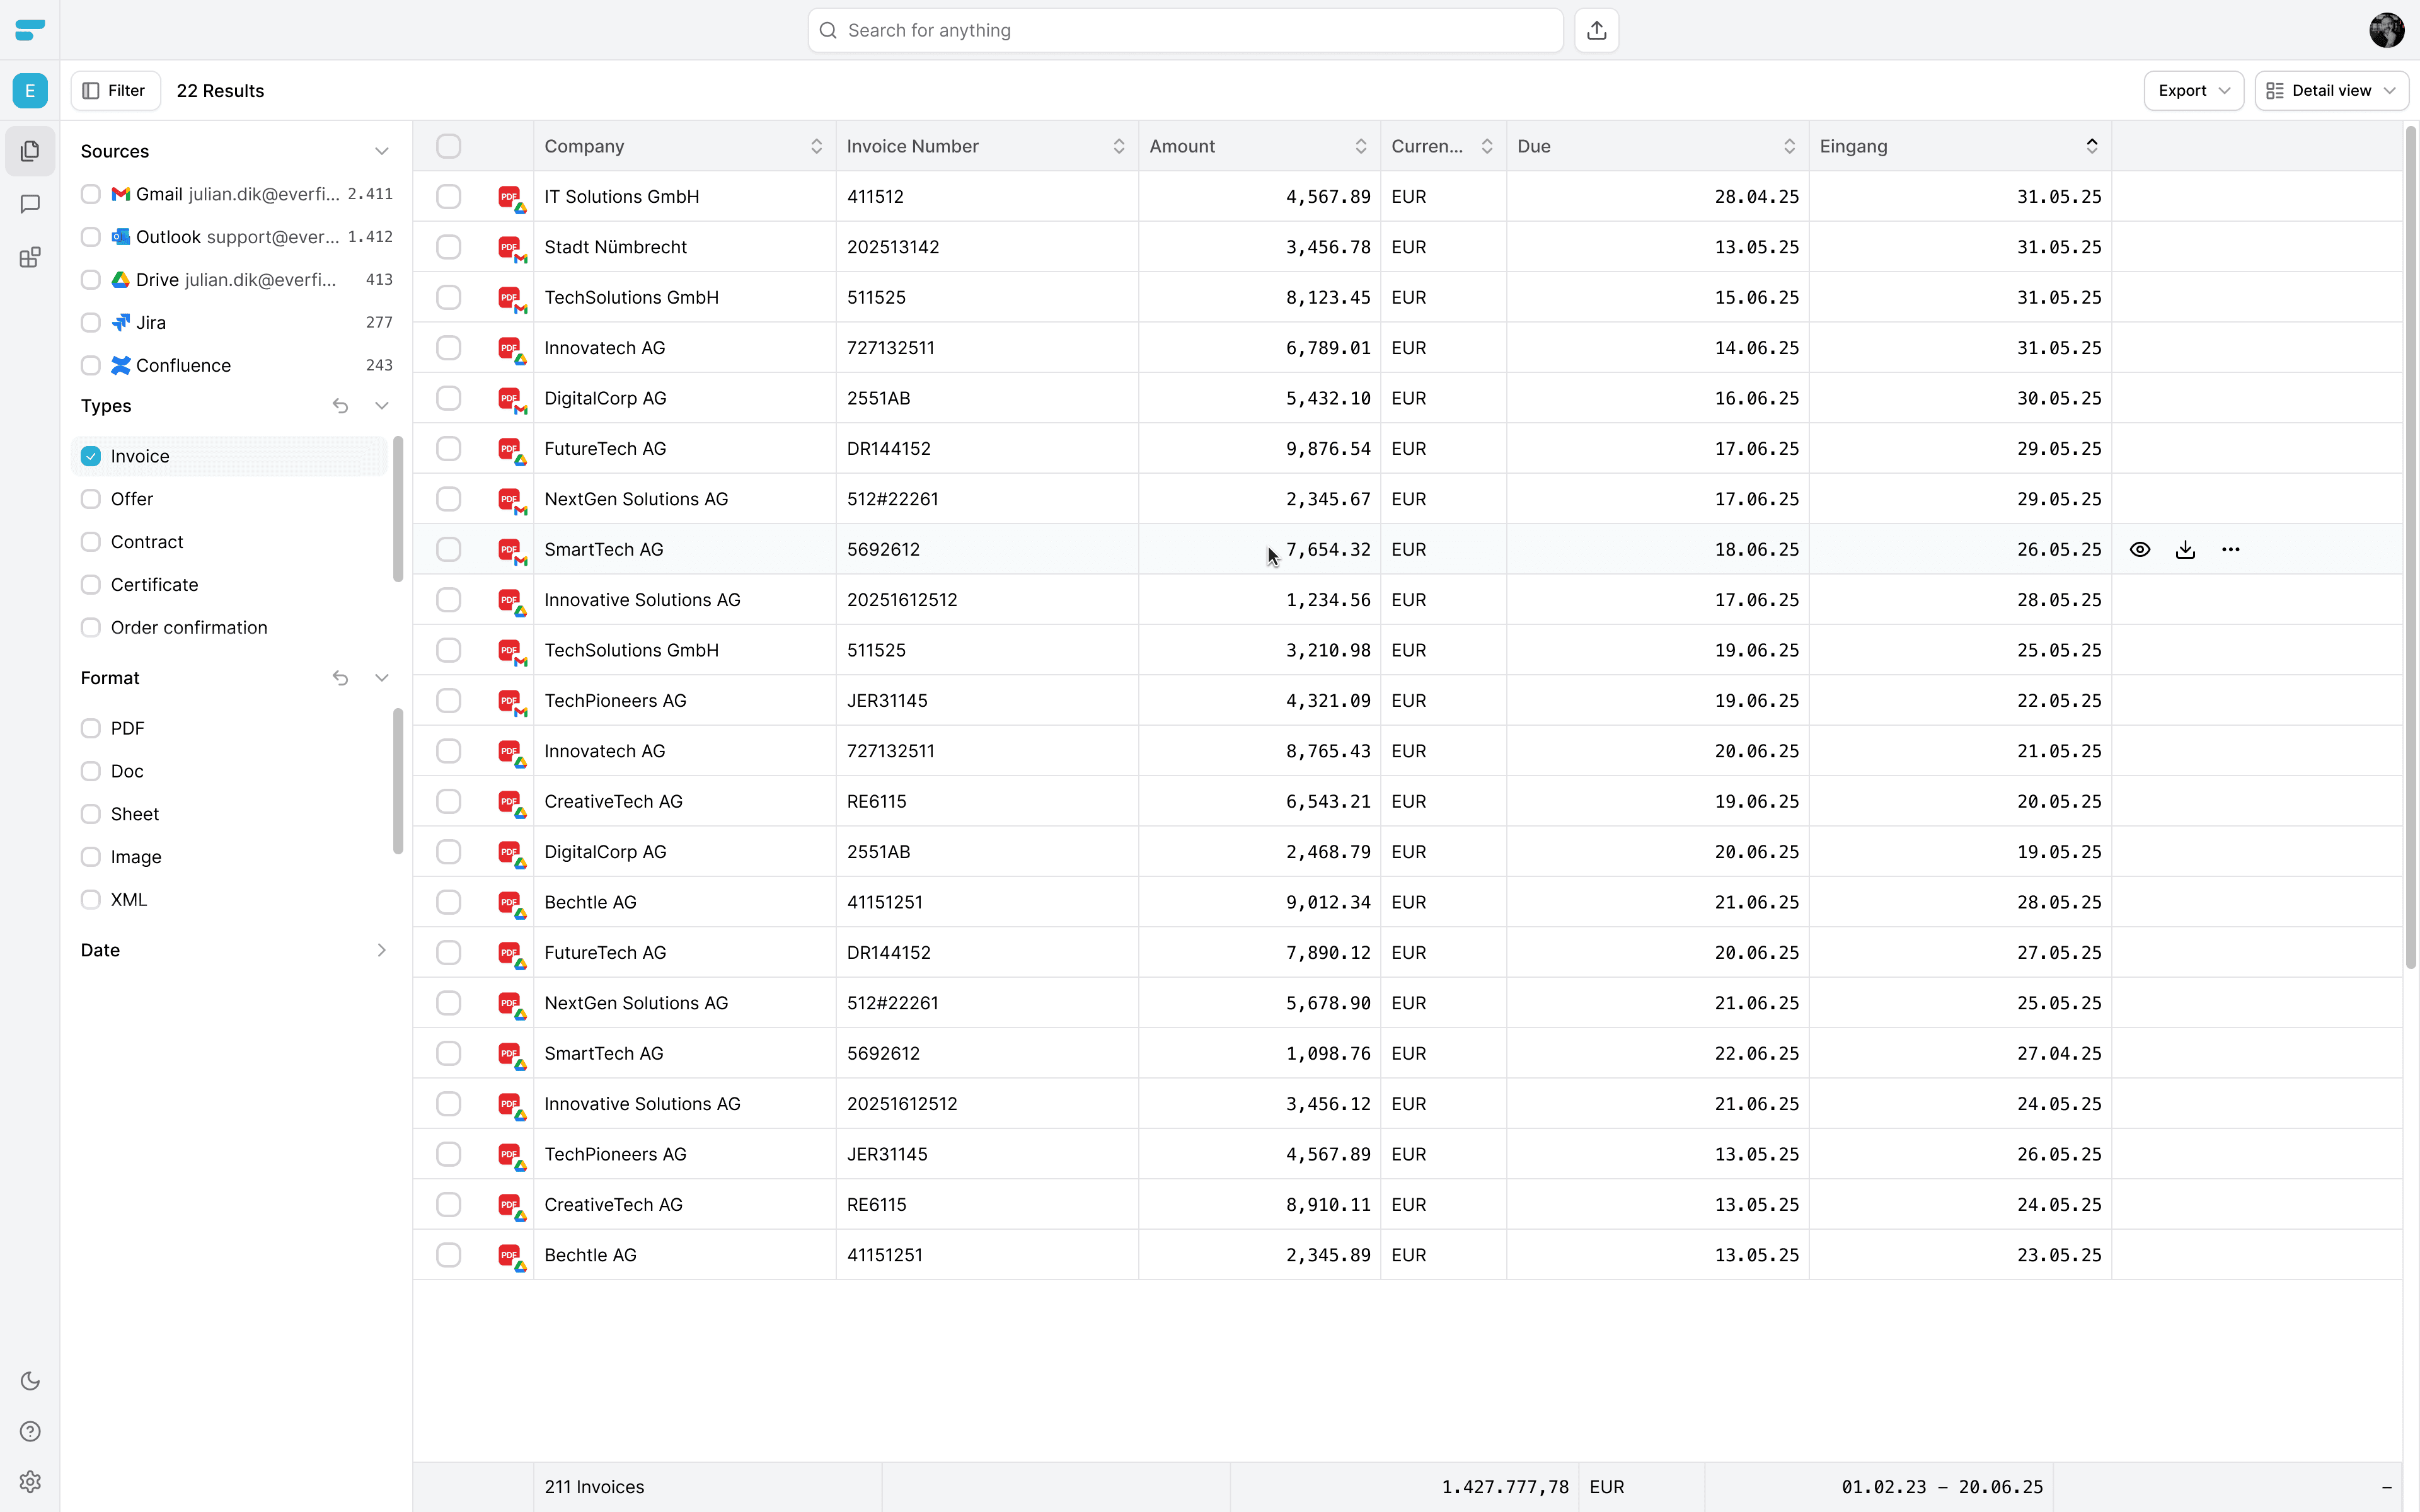Download the SmartTech AG invoice row
Screen dimensions: 2420x1512
2185,549
